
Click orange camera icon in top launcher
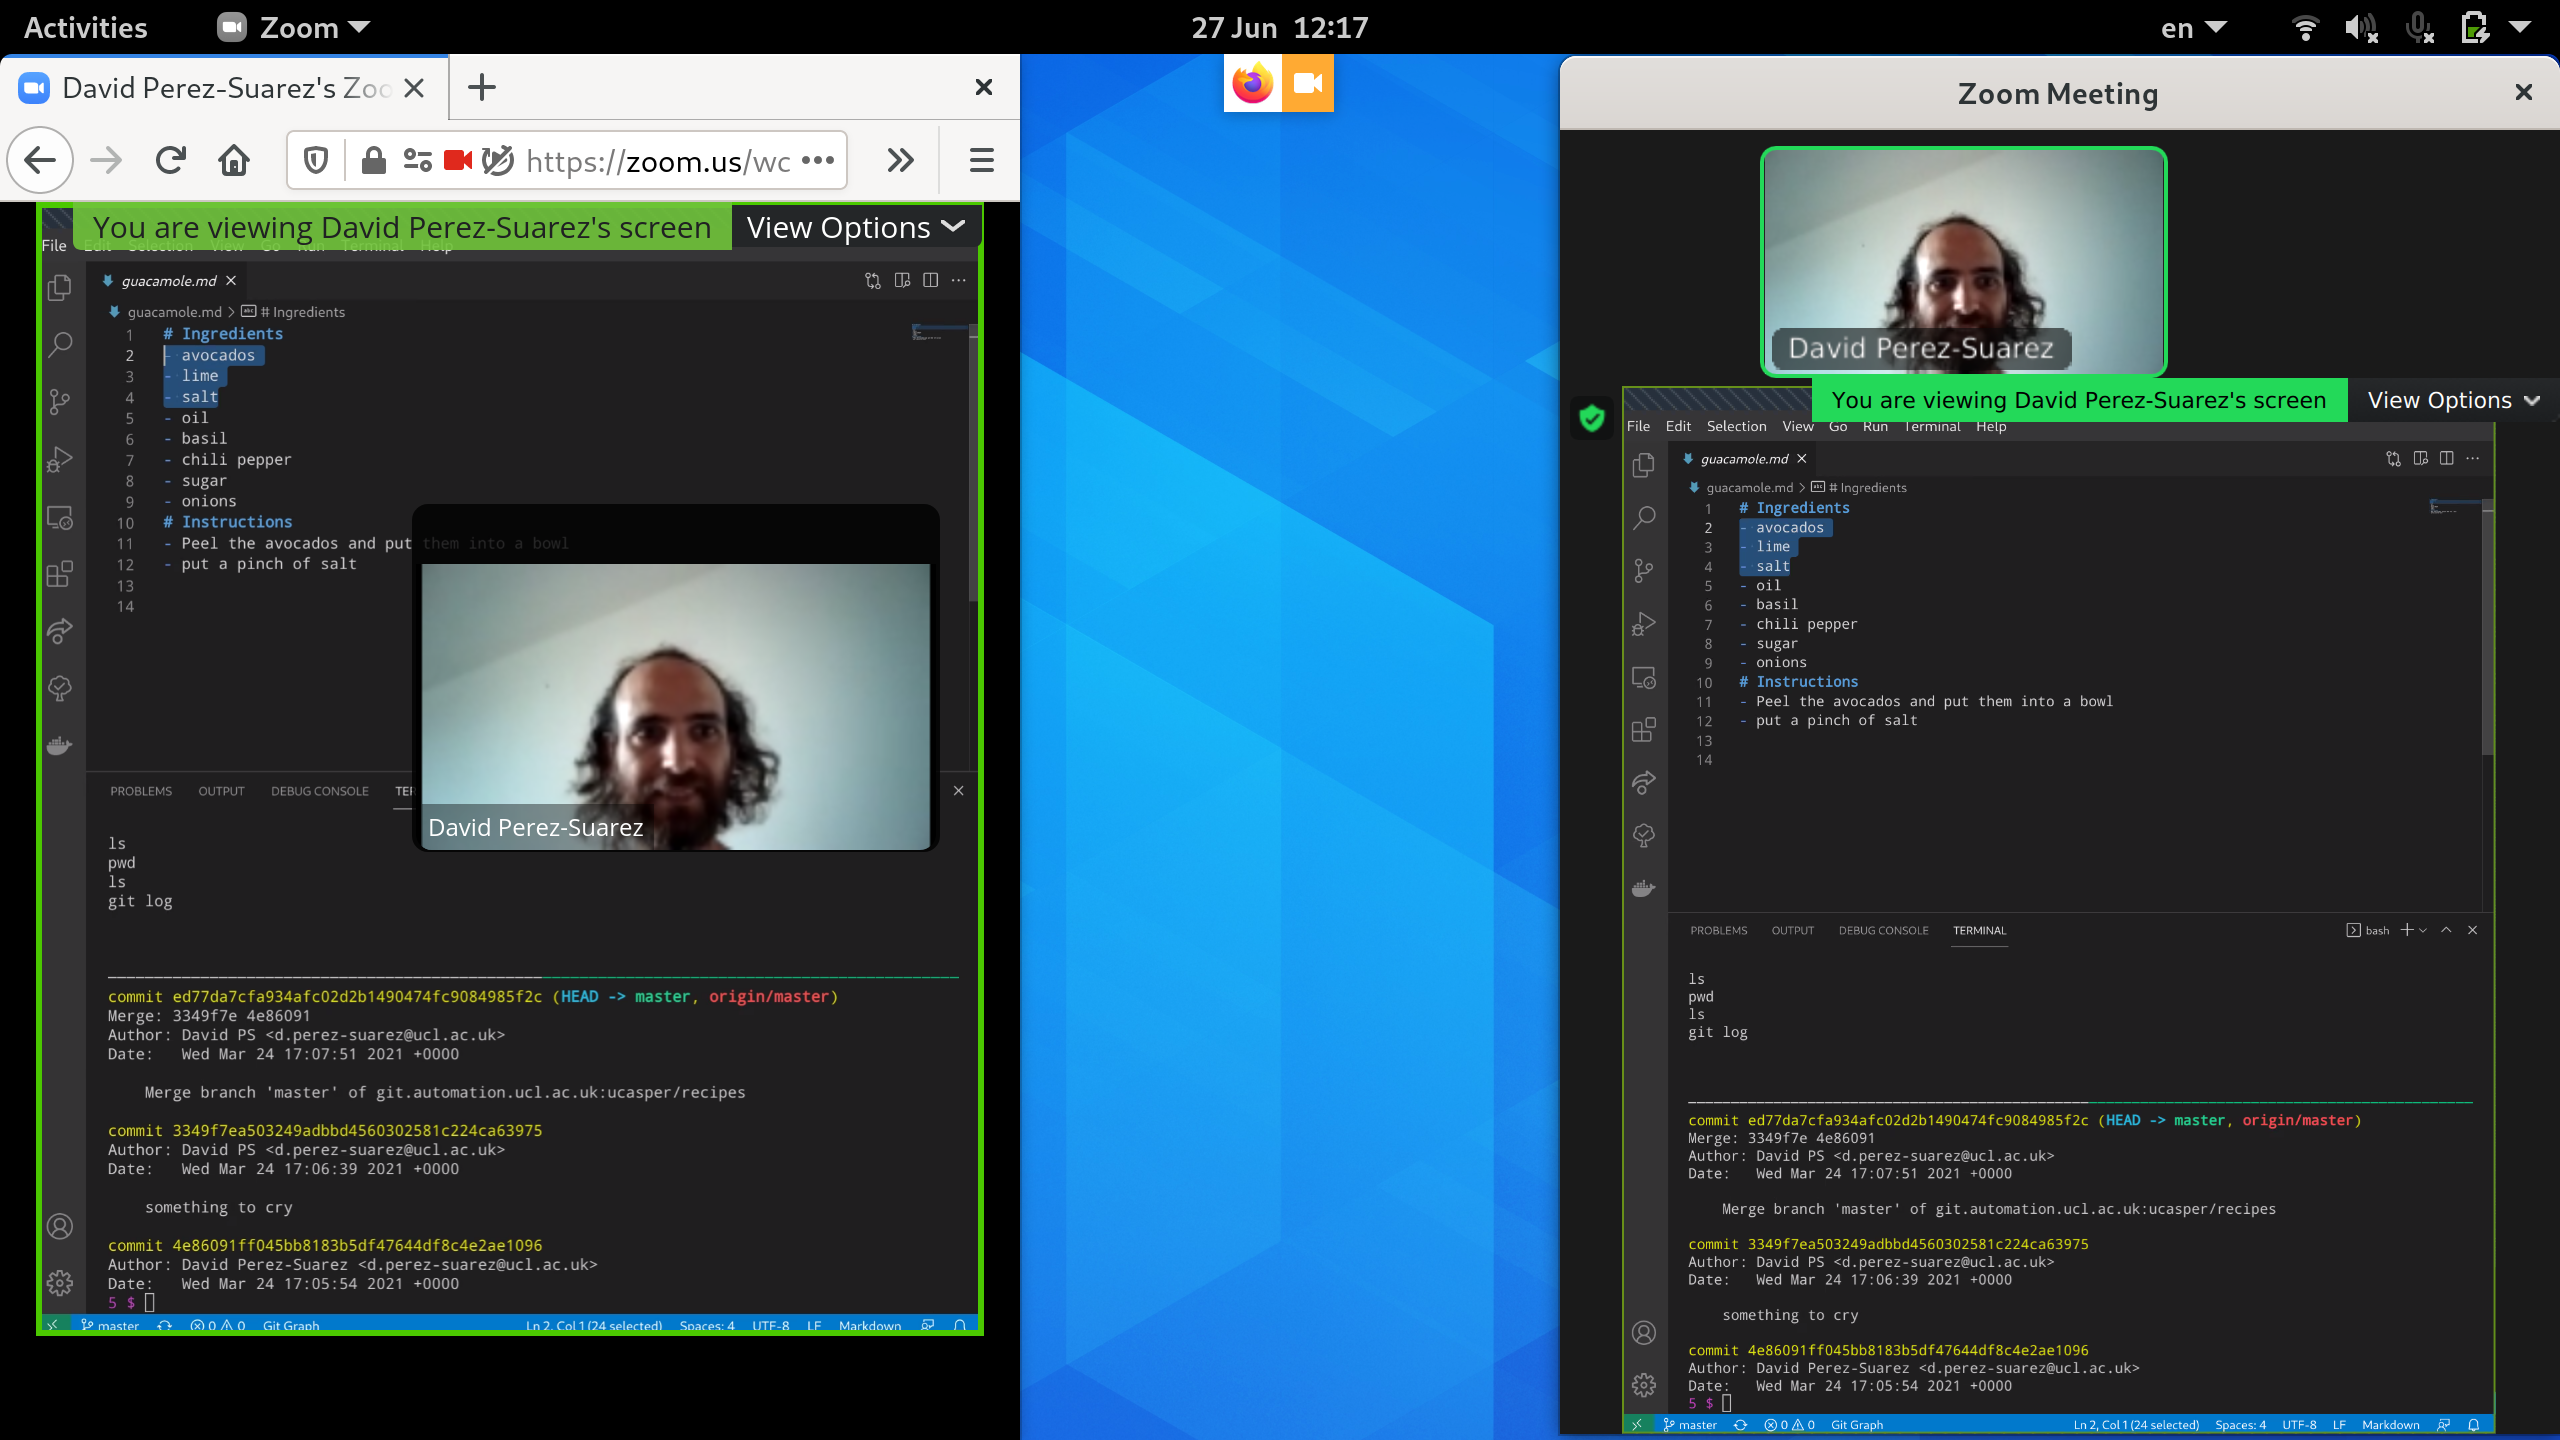point(1307,84)
